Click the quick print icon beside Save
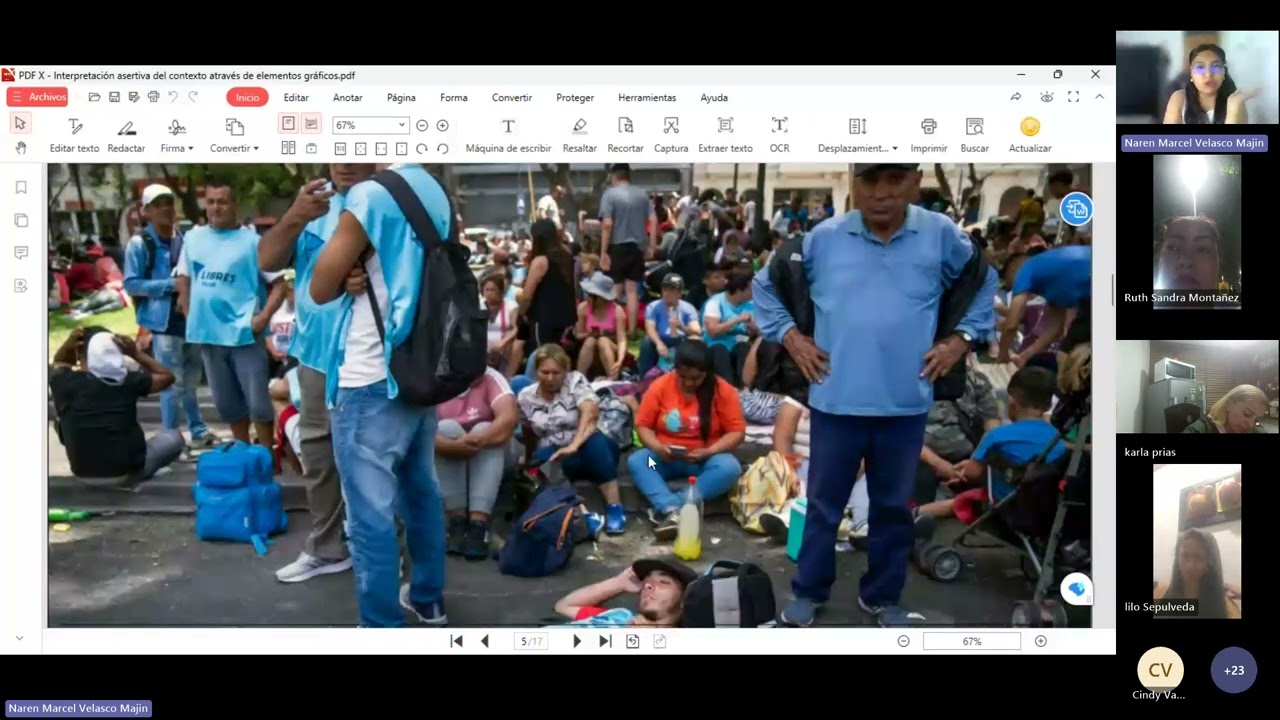1280x720 pixels. 153,97
